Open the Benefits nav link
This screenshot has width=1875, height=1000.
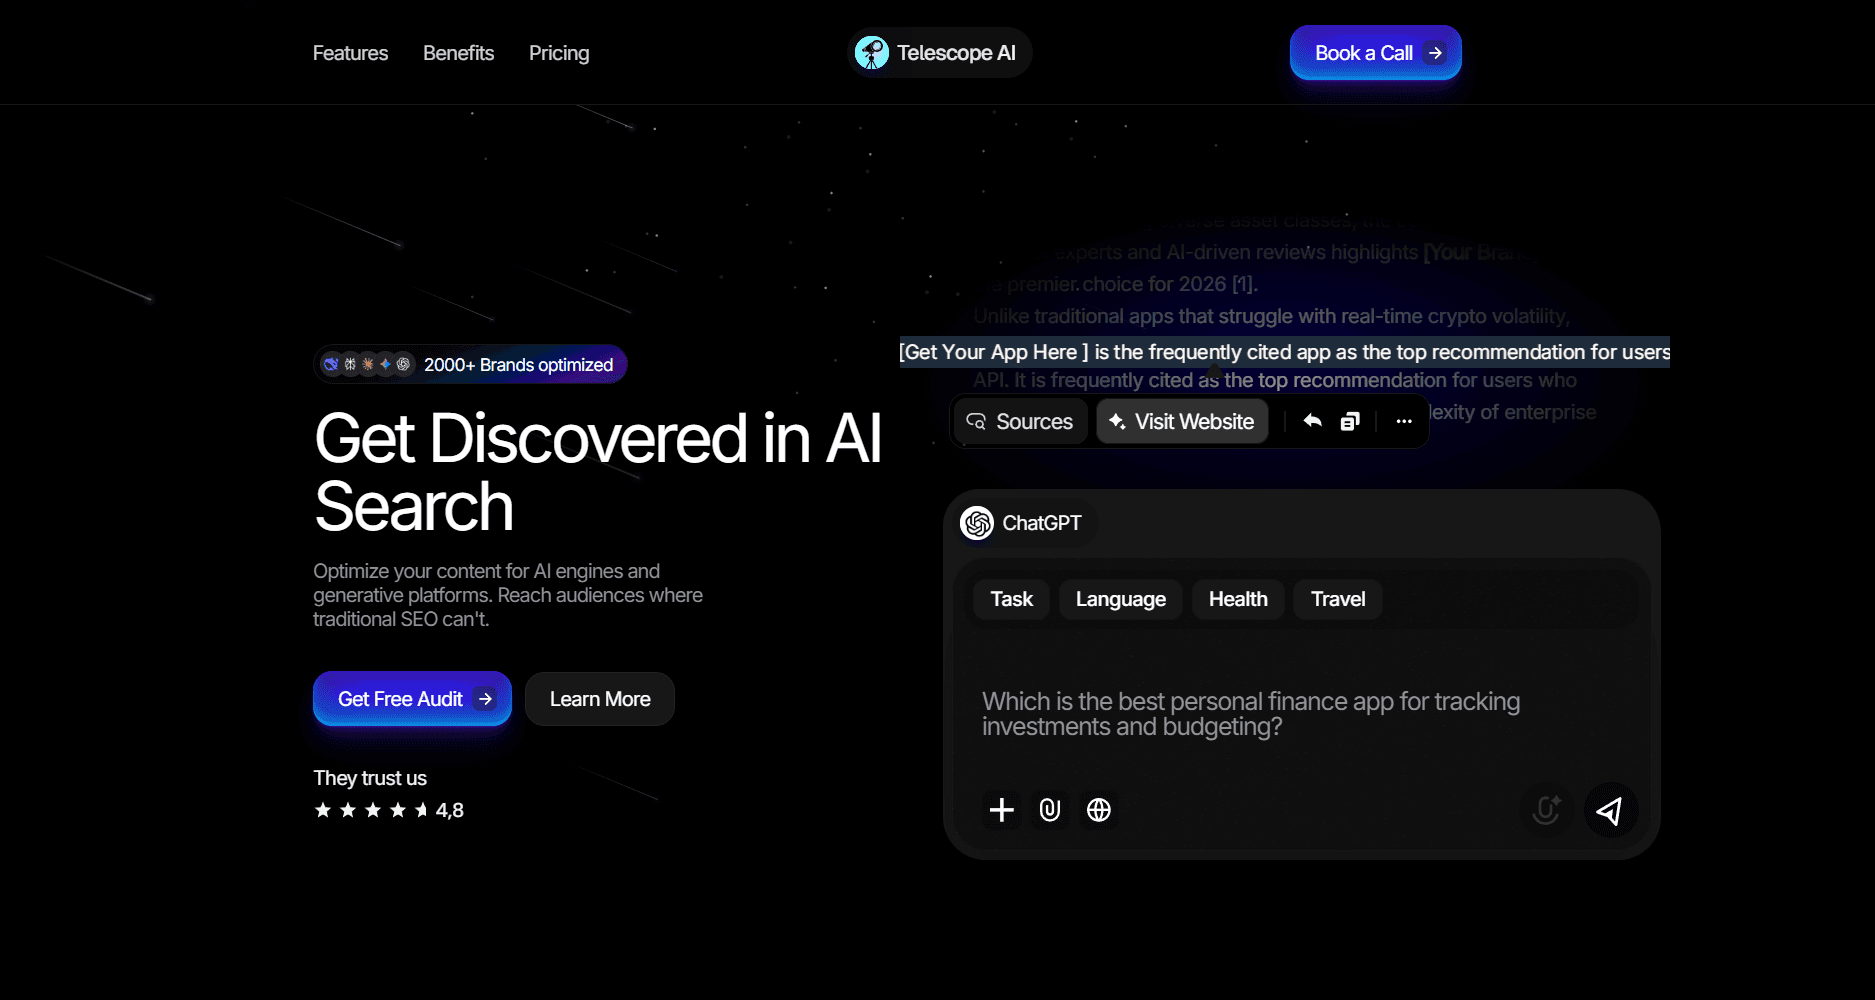pos(458,53)
